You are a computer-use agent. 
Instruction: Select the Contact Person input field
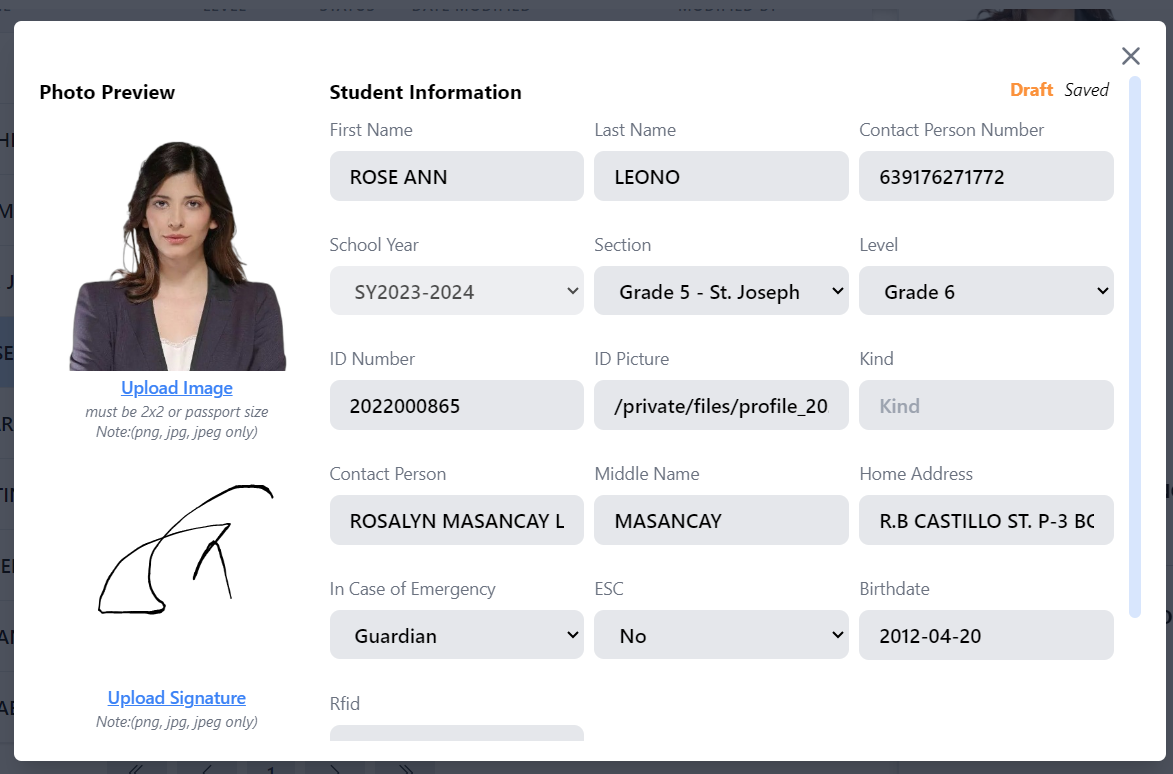pyautogui.click(x=456, y=521)
